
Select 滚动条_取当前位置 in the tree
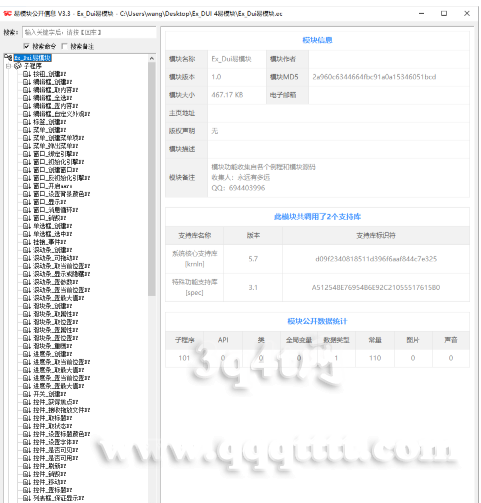(x=62, y=266)
